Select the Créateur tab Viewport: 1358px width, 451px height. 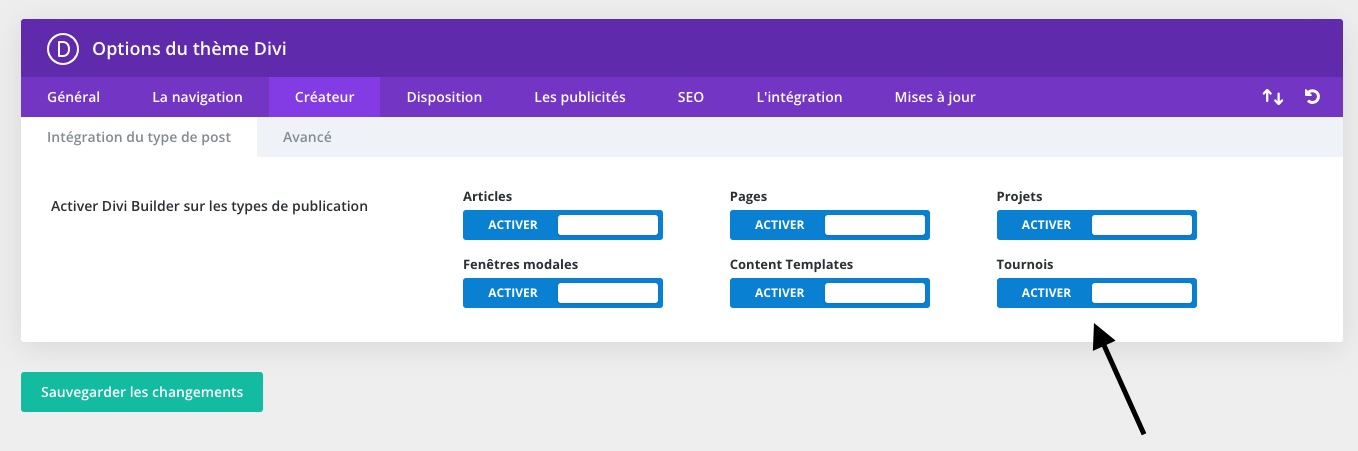[324, 97]
